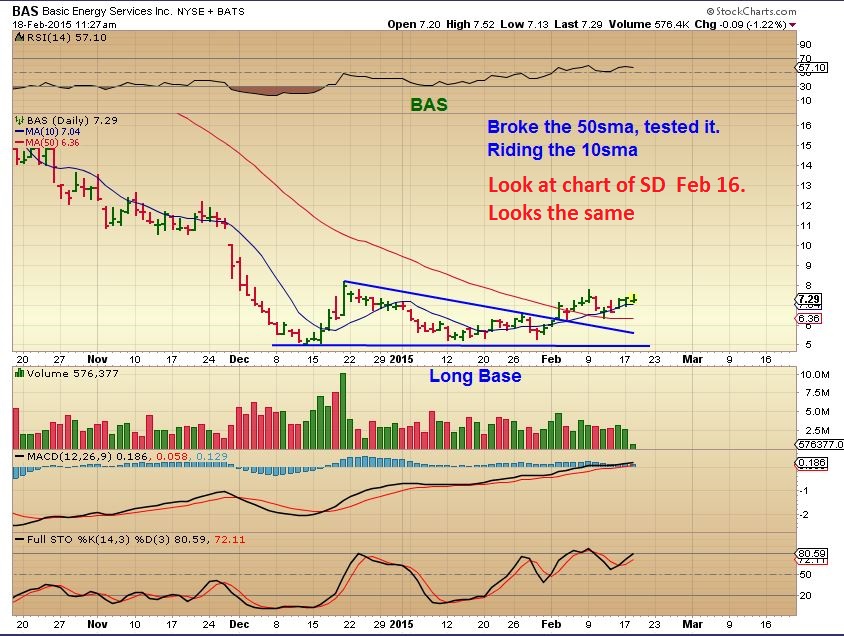The width and height of the screenshot is (844, 636).
Task: Click the 2.5M label on volume axis
Action: coord(818,430)
